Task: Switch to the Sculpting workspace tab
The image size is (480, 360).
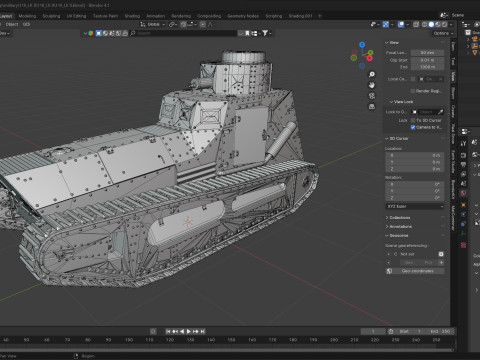Action: [51, 16]
